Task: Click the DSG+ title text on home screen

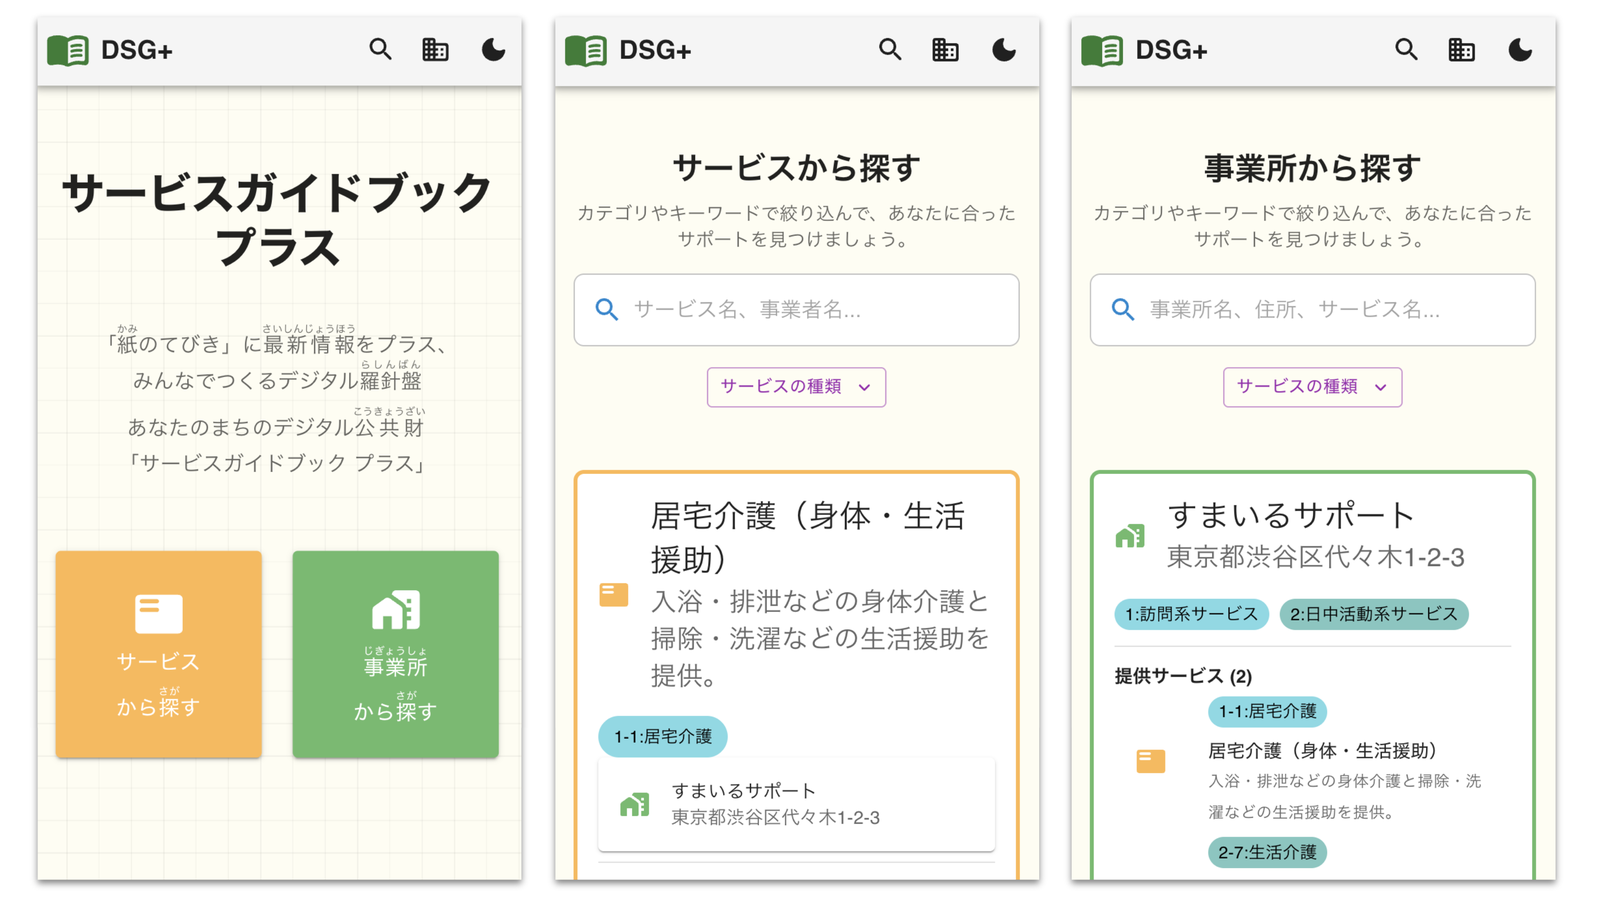Action: point(137,50)
